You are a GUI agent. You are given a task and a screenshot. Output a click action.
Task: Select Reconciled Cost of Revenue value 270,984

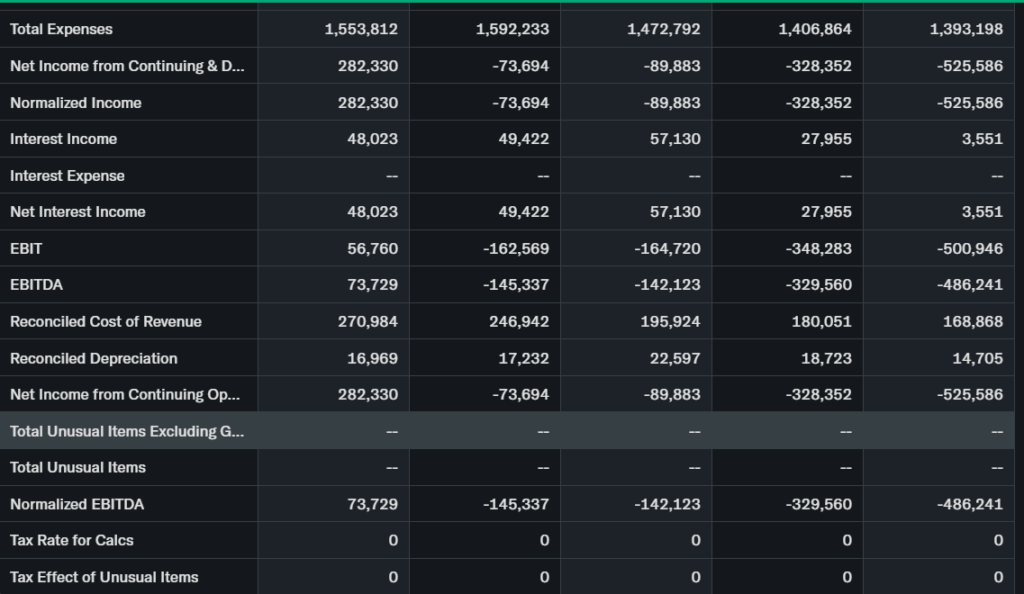point(368,322)
